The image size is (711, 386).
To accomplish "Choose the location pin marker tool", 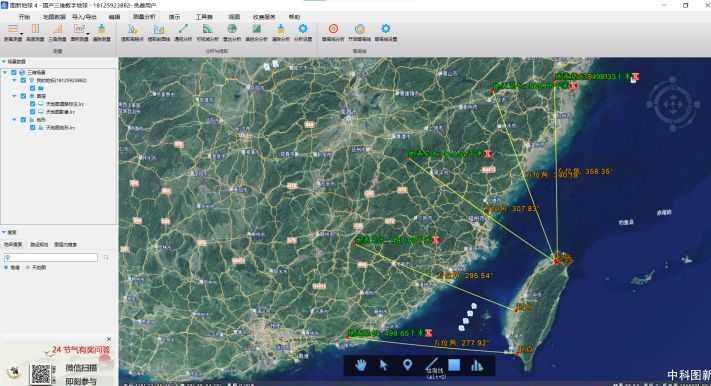I will tap(407, 365).
